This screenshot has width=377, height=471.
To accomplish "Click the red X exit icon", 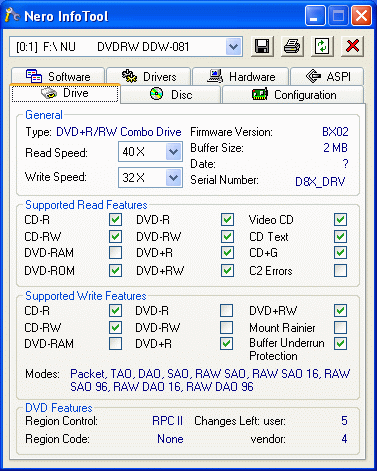I will [x=352, y=46].
